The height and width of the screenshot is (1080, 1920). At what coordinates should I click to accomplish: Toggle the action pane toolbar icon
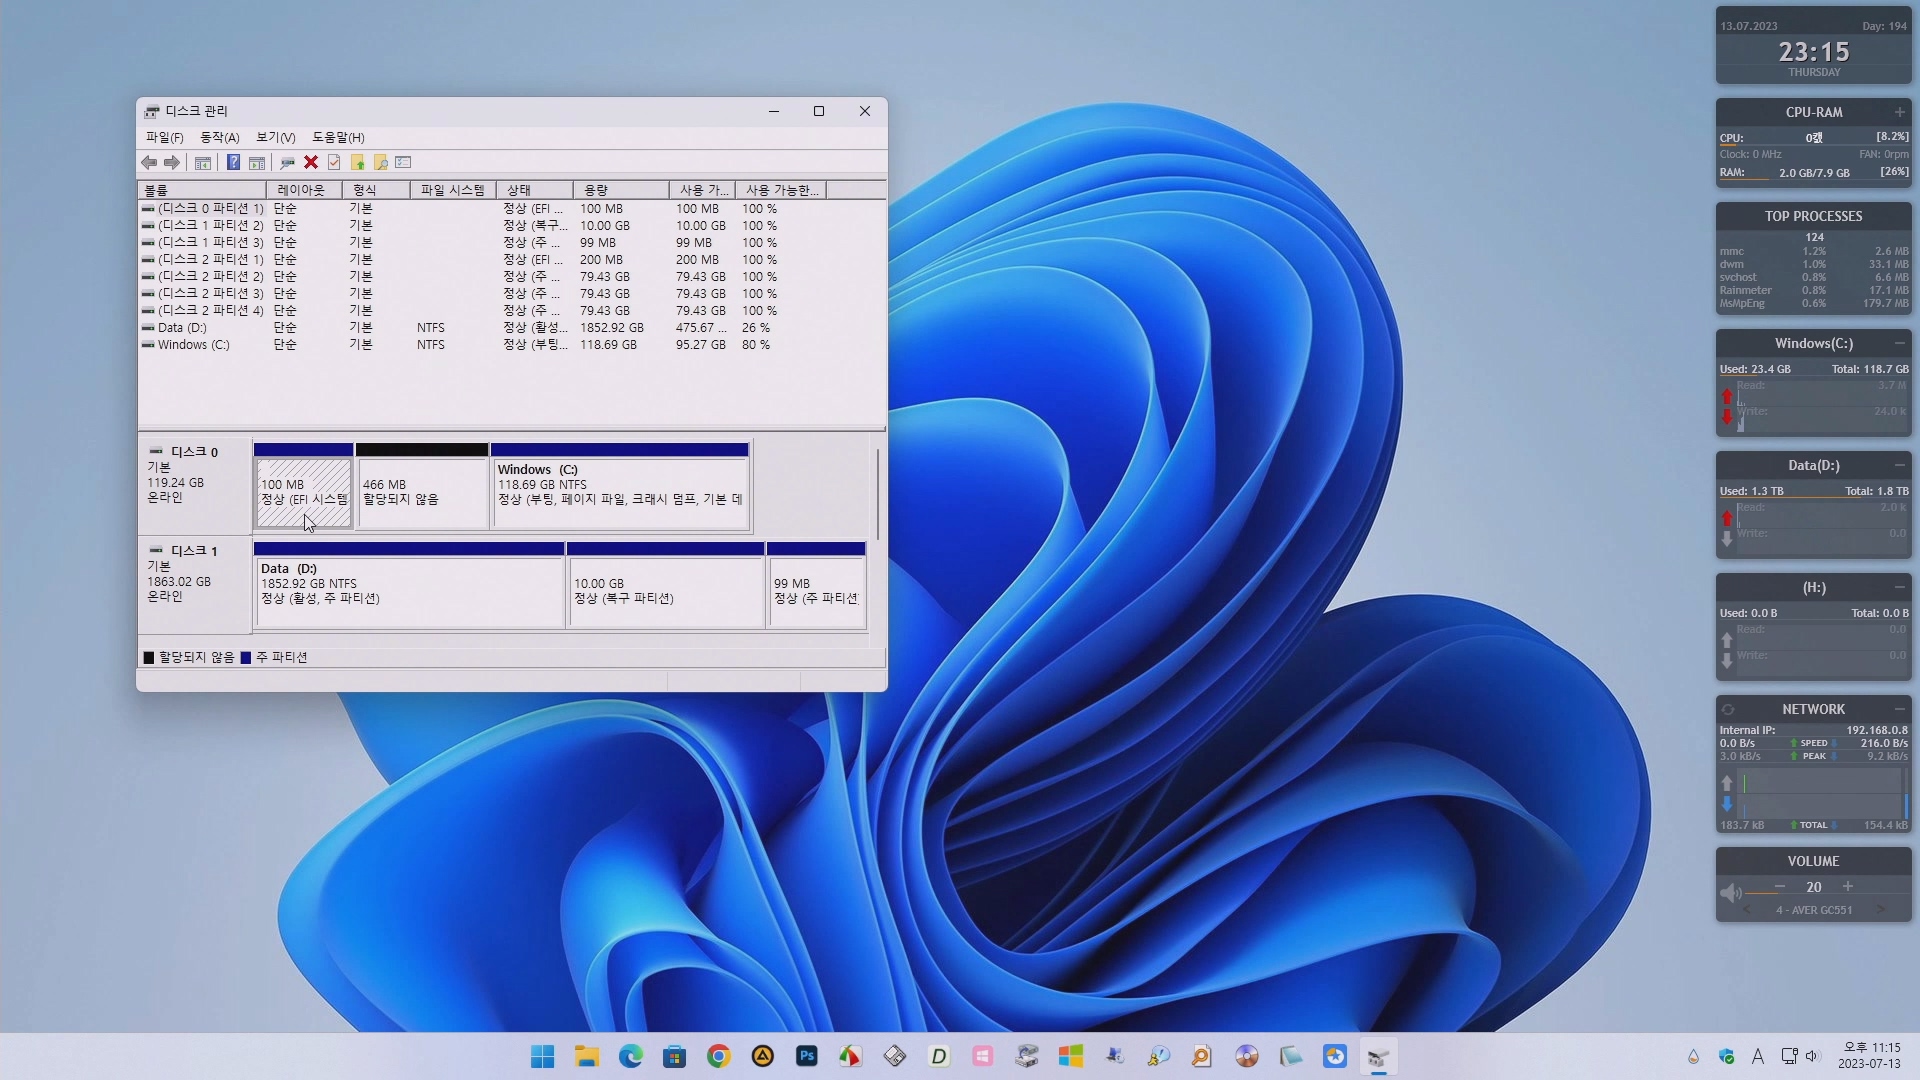pyautogui.click(x=257, y=162)
